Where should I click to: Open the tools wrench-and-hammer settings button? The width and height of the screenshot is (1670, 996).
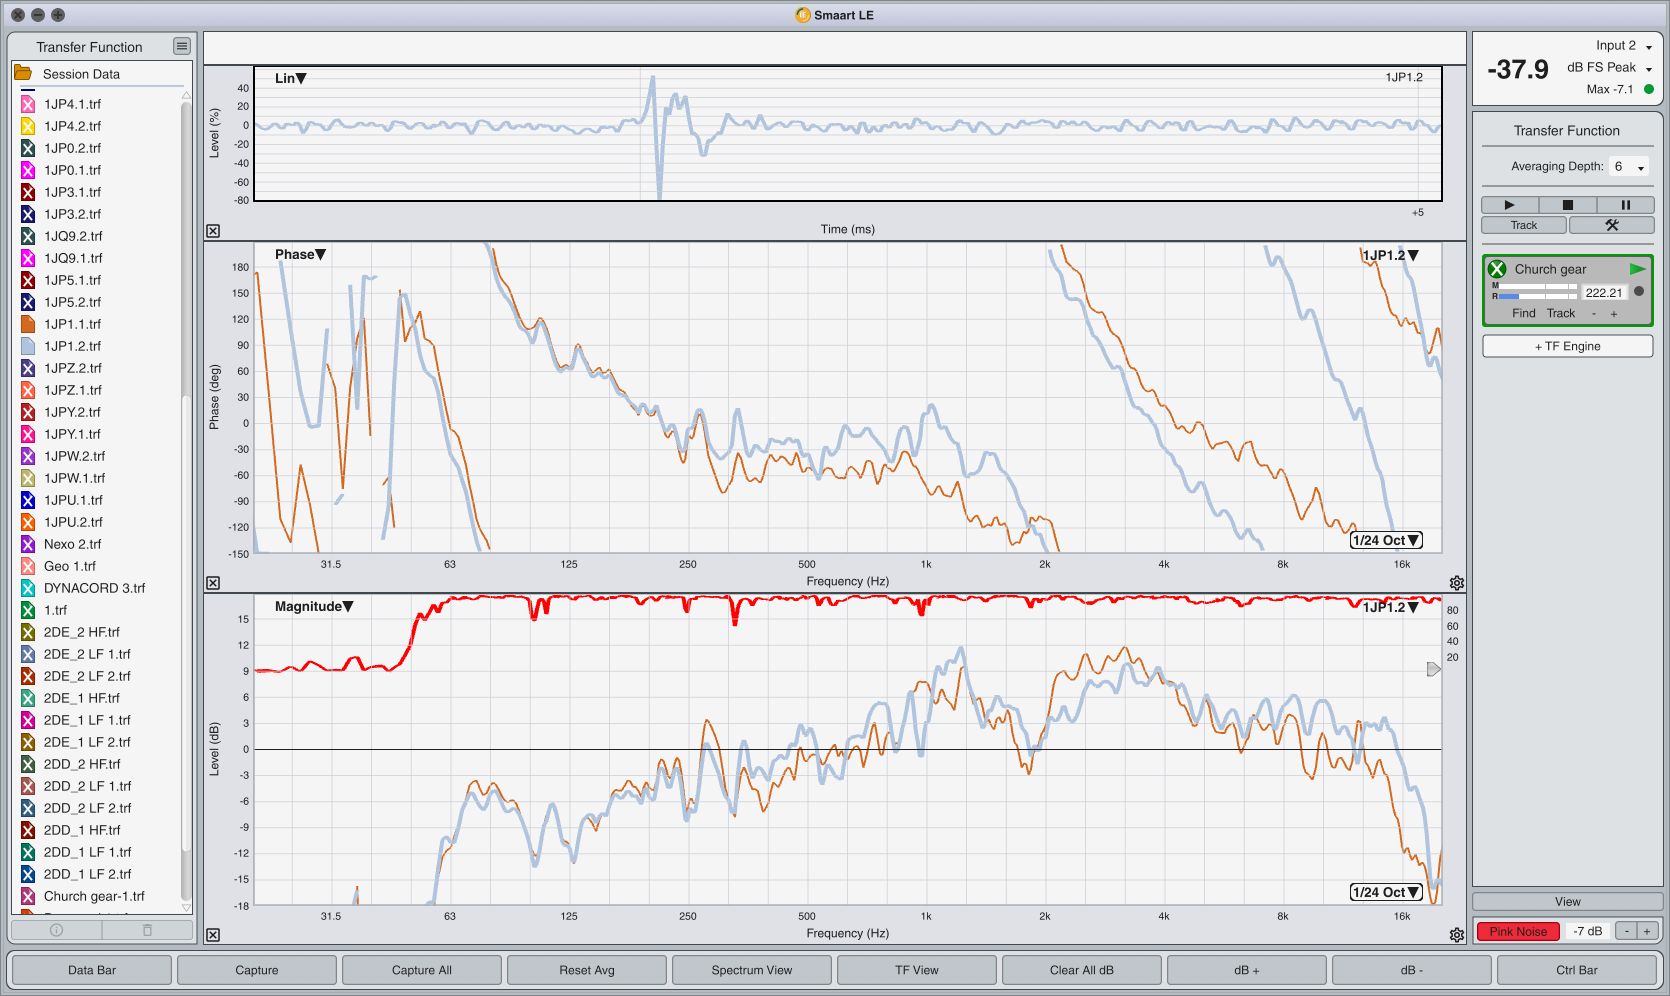pyautogui.click(x=1611, y=225)
